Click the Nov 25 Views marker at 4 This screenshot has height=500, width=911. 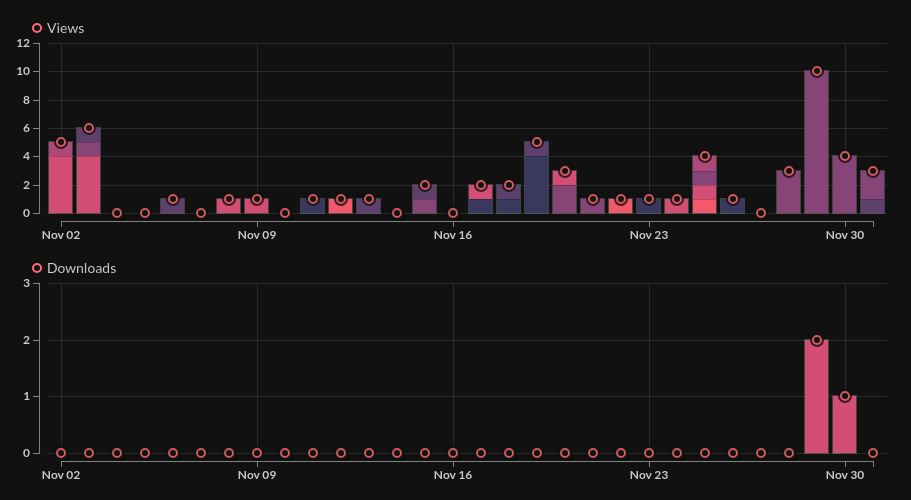(x=705, y=156)
